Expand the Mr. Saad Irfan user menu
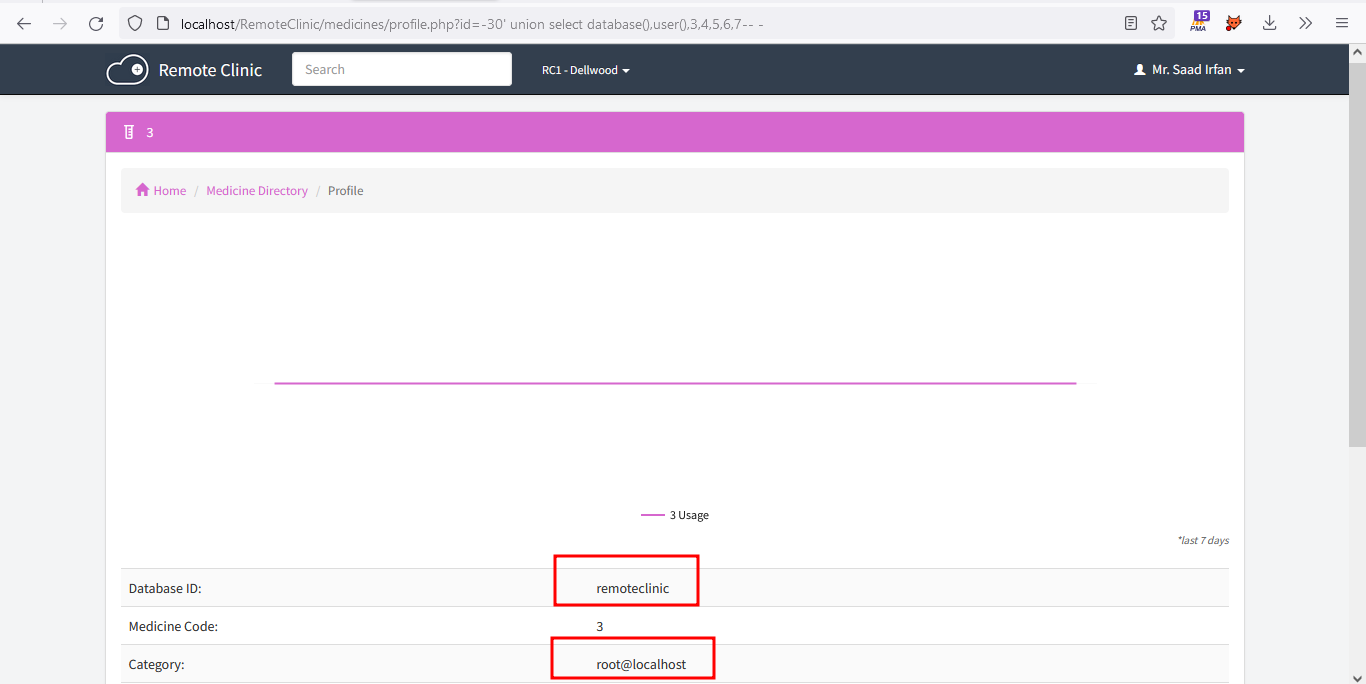1366x684 pixels. click(1189, 71)
